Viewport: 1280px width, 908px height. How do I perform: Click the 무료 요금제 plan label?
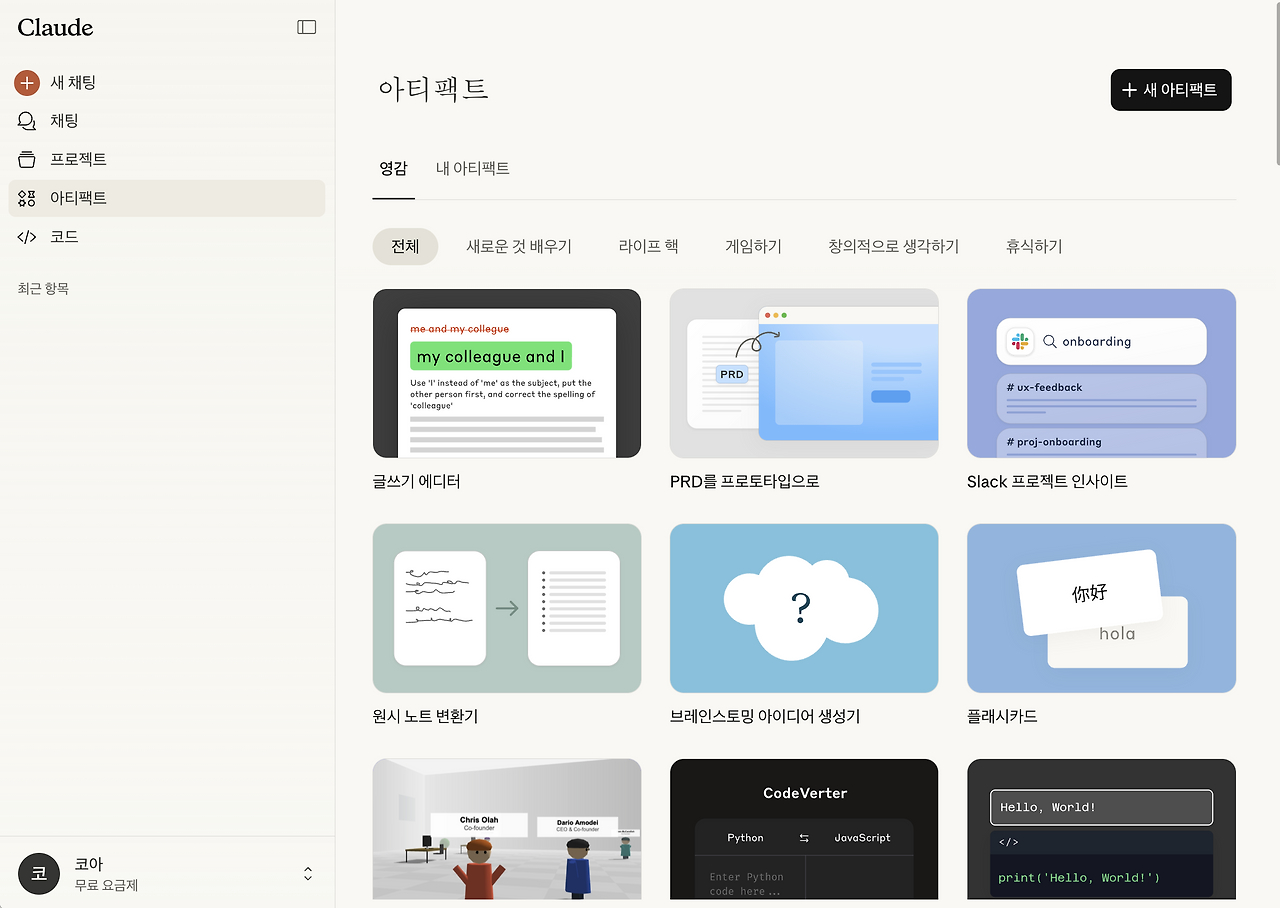(x=106, y=885)
